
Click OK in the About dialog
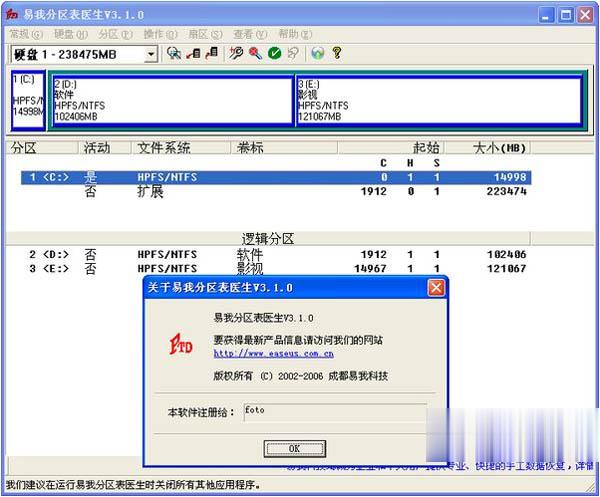pos(295,448)
